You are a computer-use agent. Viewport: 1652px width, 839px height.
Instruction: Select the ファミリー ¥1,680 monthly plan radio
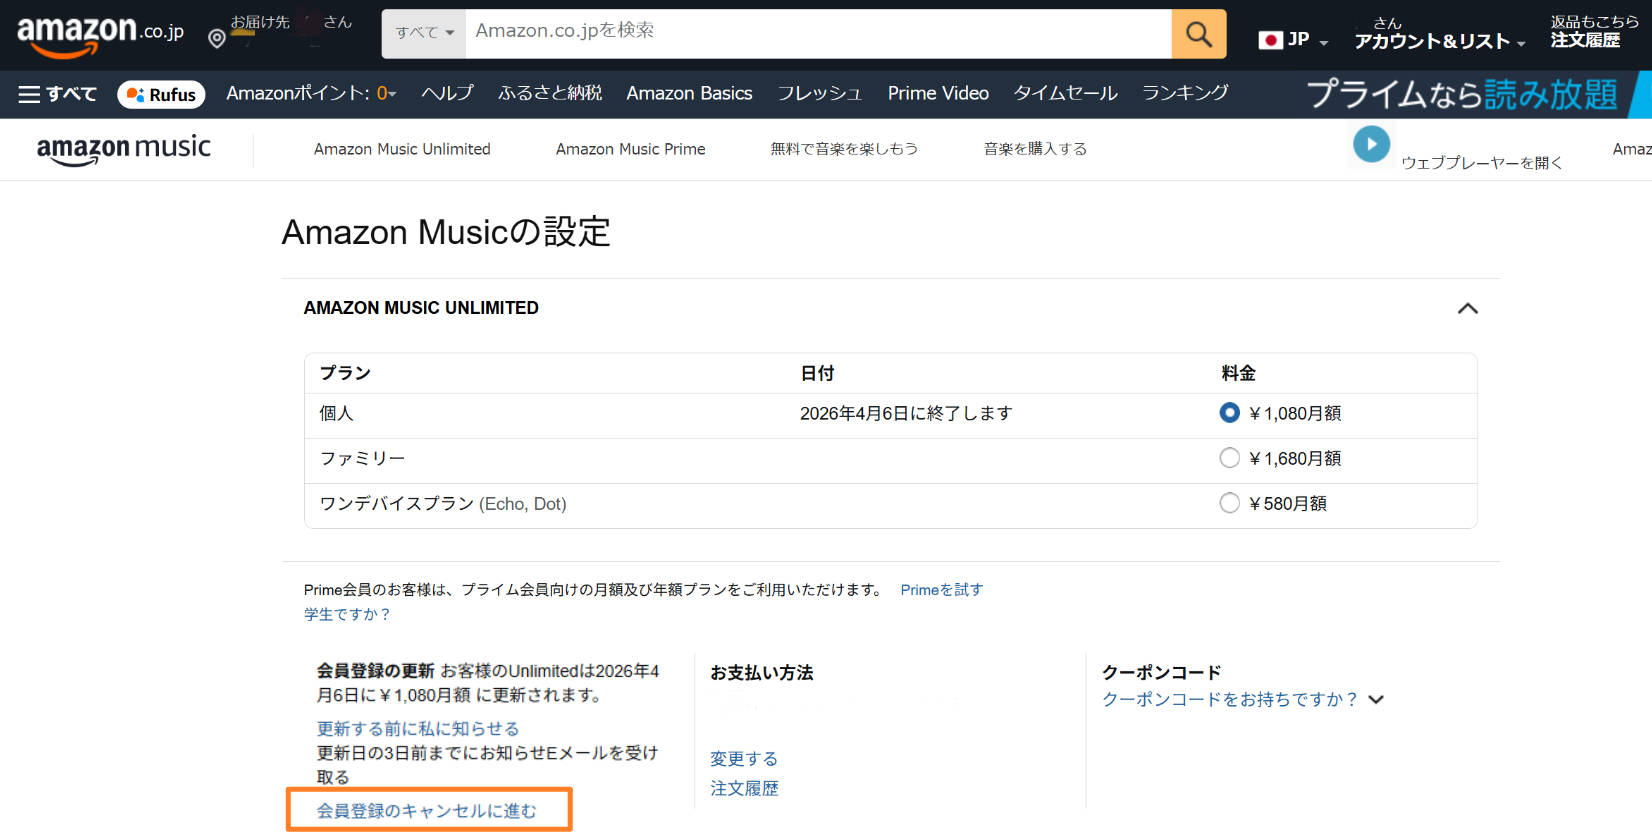click(x=1230, y=457)
